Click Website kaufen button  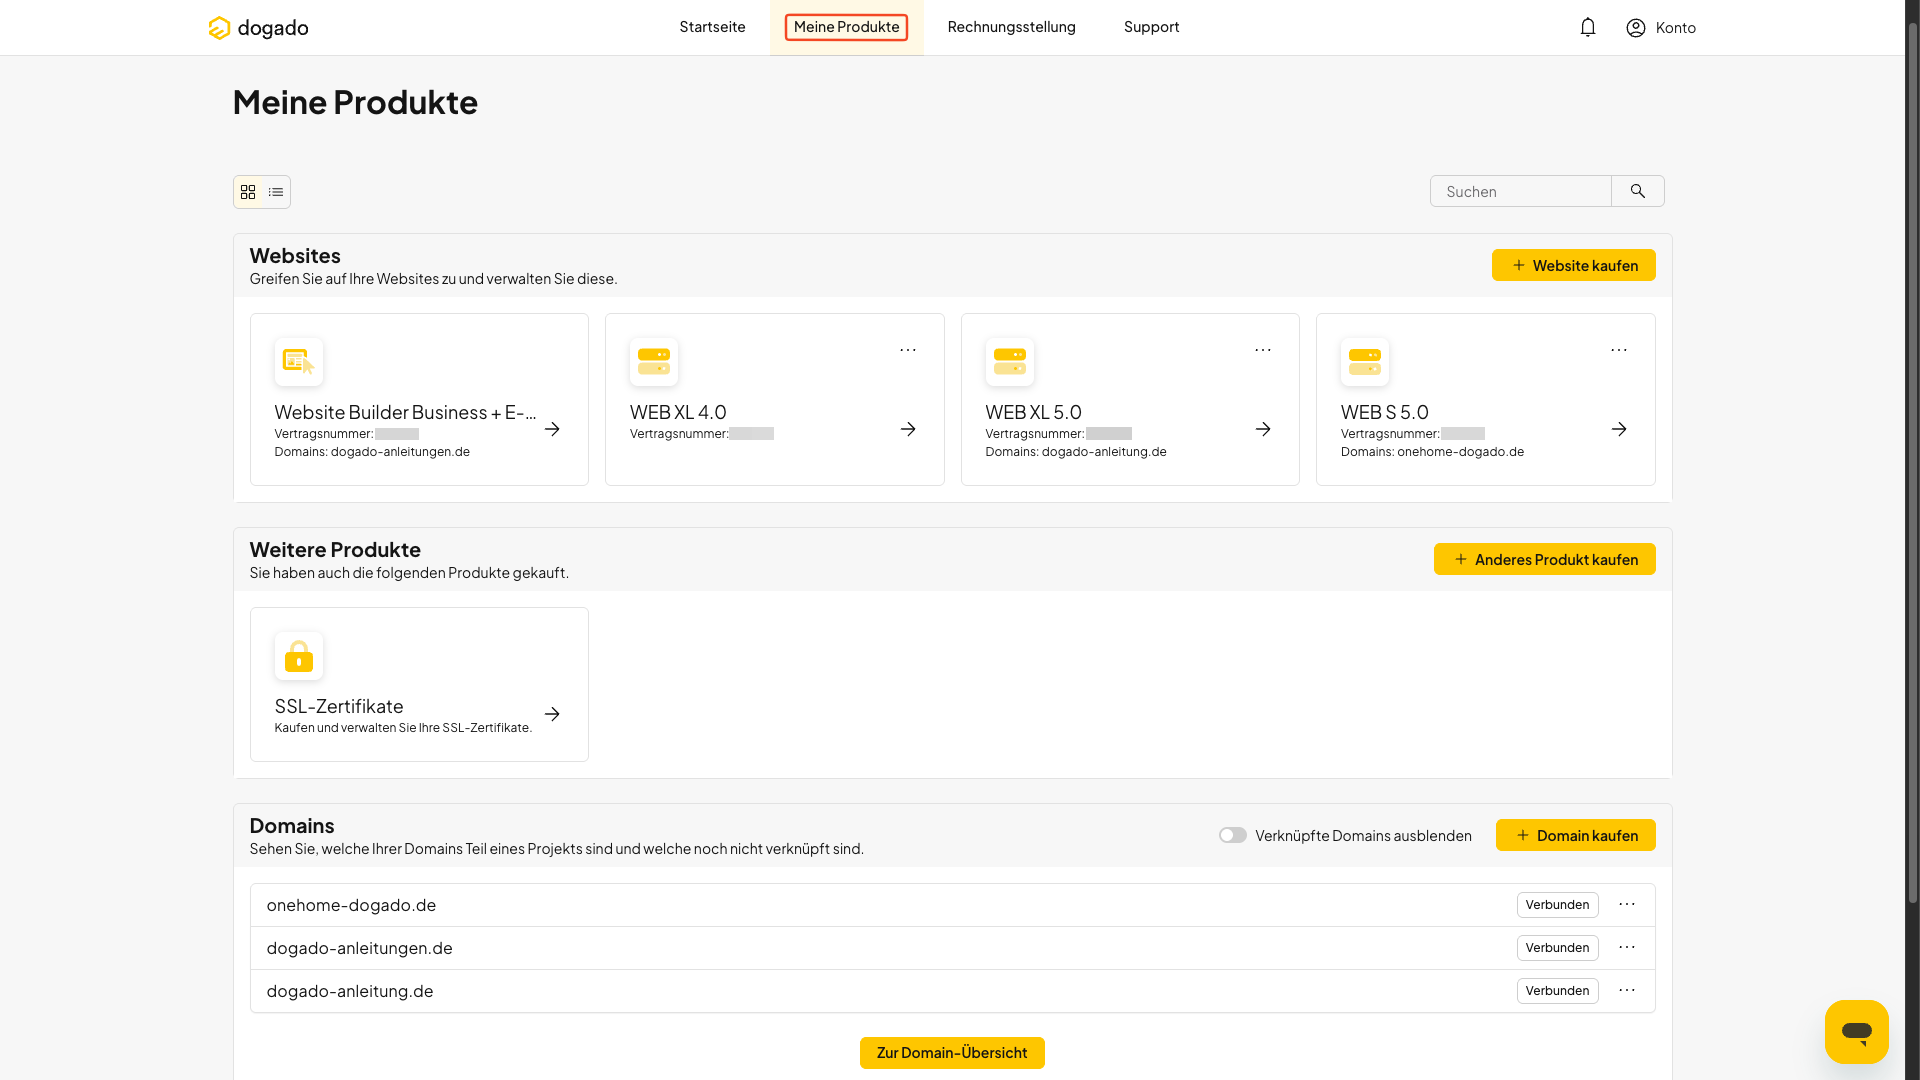[x=1574, y=265]
